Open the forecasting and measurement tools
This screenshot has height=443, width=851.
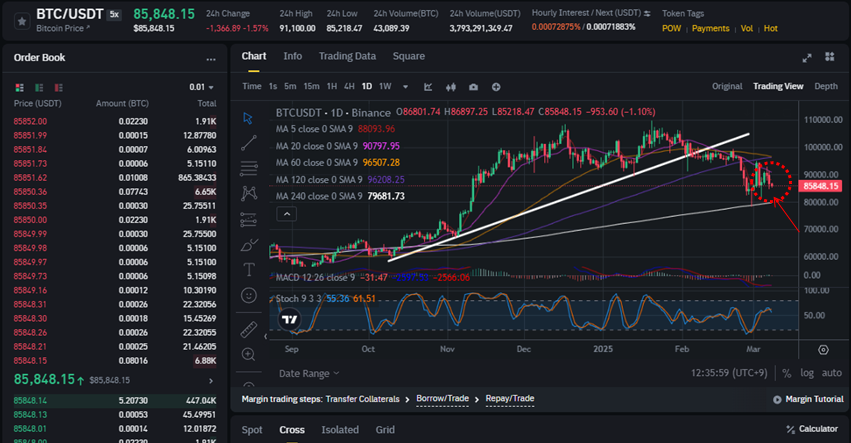pyautogui.click(x=249, y=219)
